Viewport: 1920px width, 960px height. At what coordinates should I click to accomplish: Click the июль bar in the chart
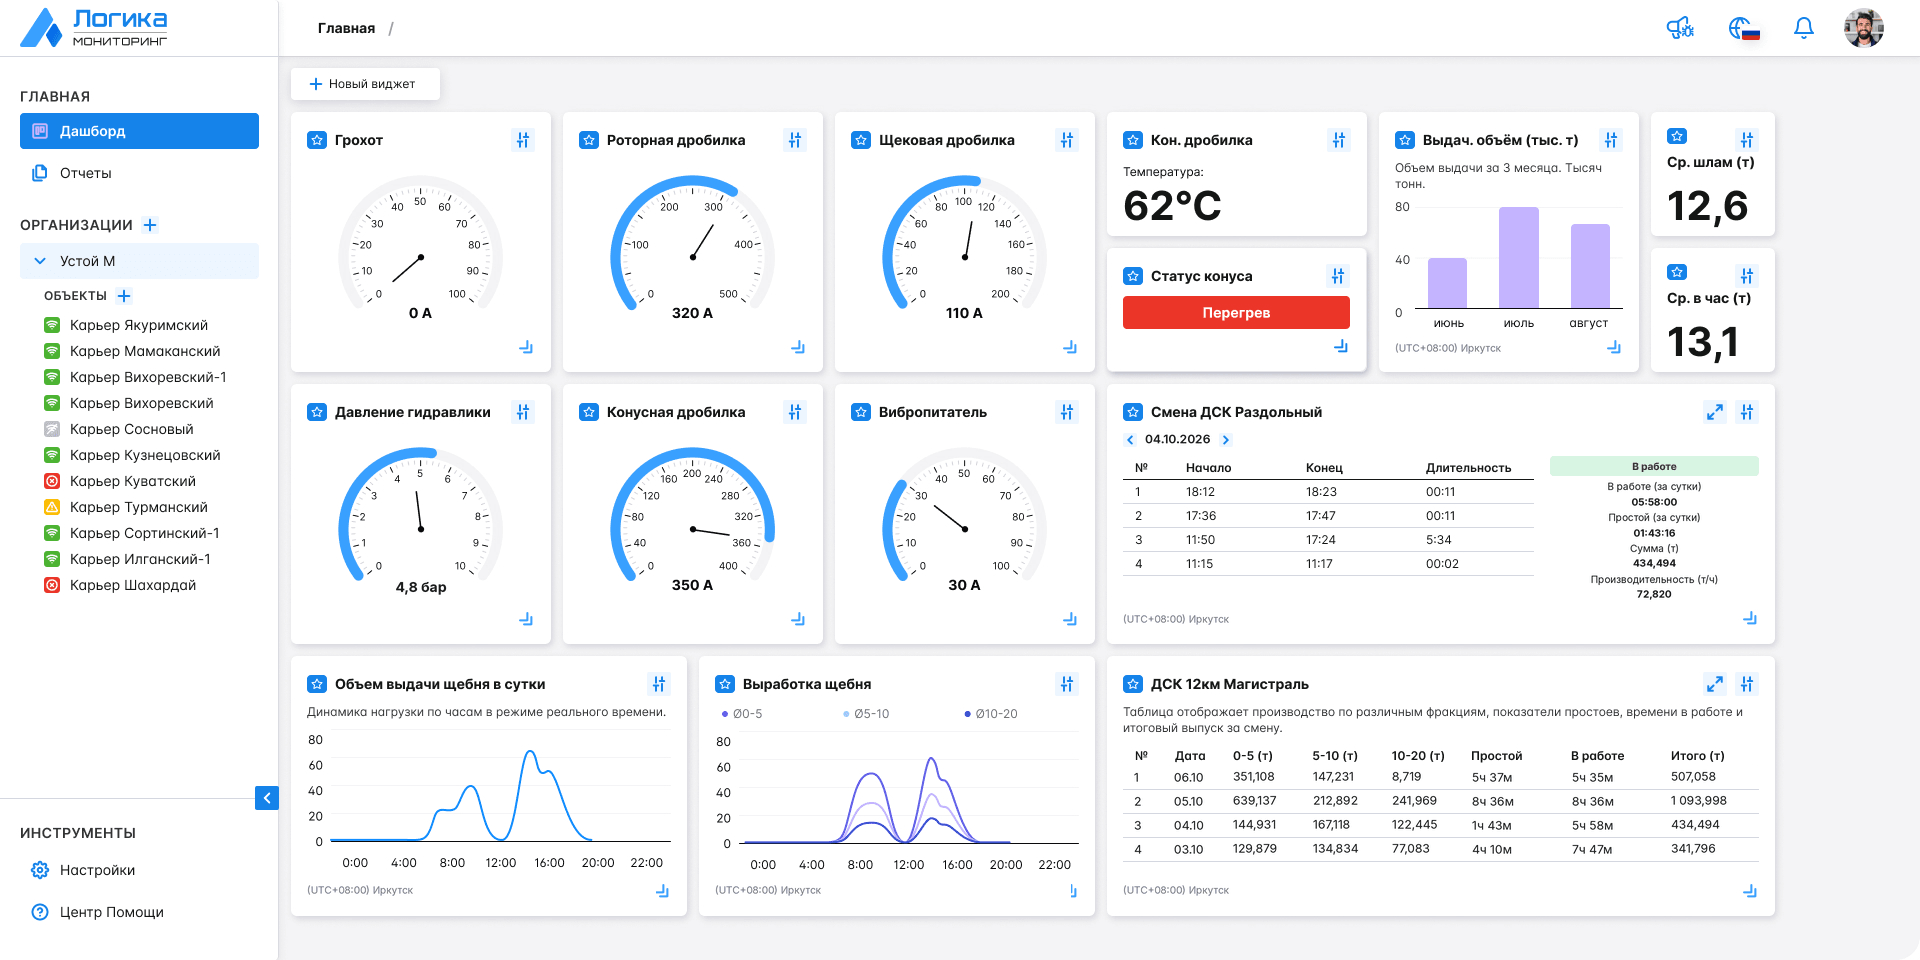(x=1518, y=257)
